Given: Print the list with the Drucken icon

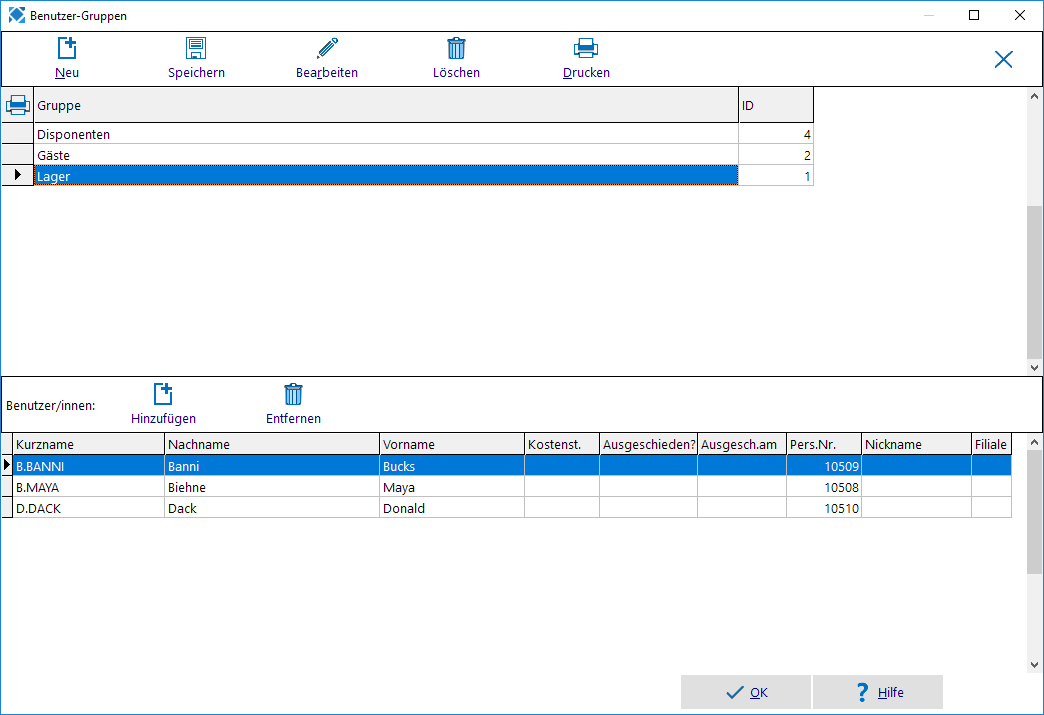Looking at the screenshot, I should [586, 48].
